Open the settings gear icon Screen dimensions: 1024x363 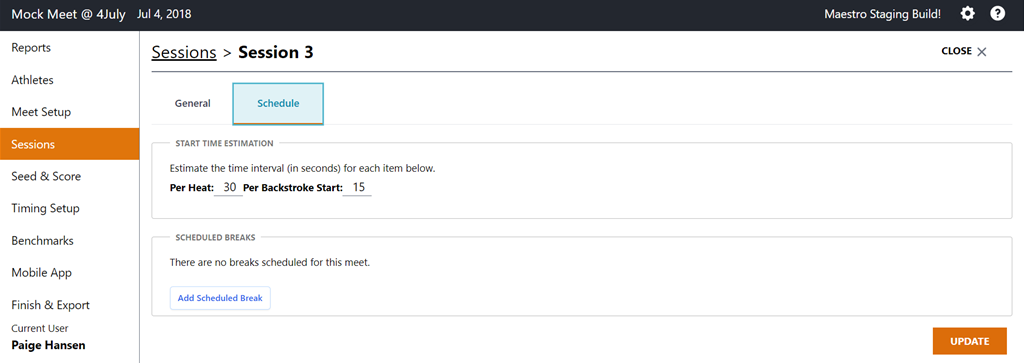(967, 14)
